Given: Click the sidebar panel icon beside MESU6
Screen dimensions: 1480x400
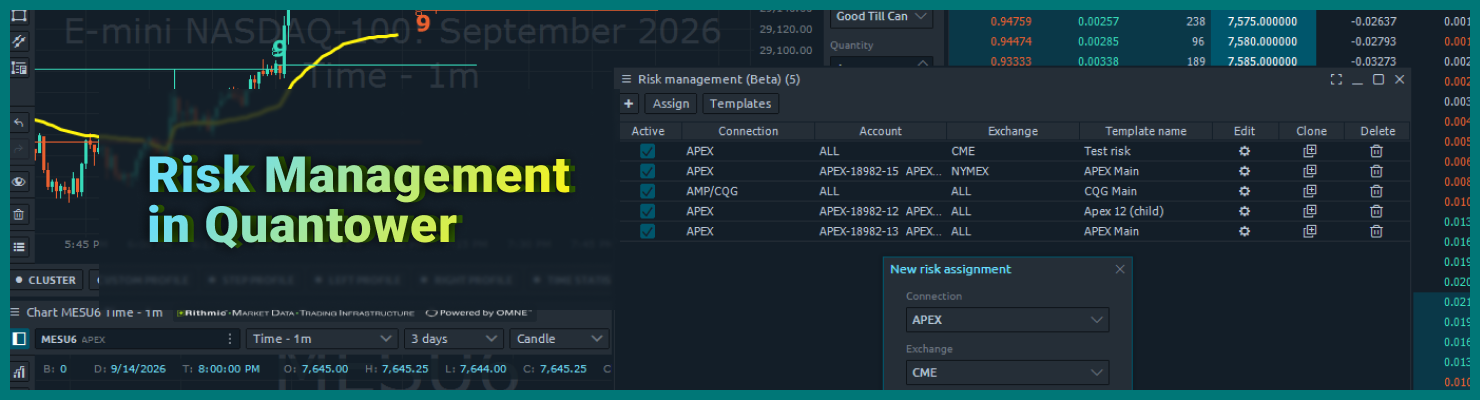Looking at the screenshot, I should tap(19, 339).
